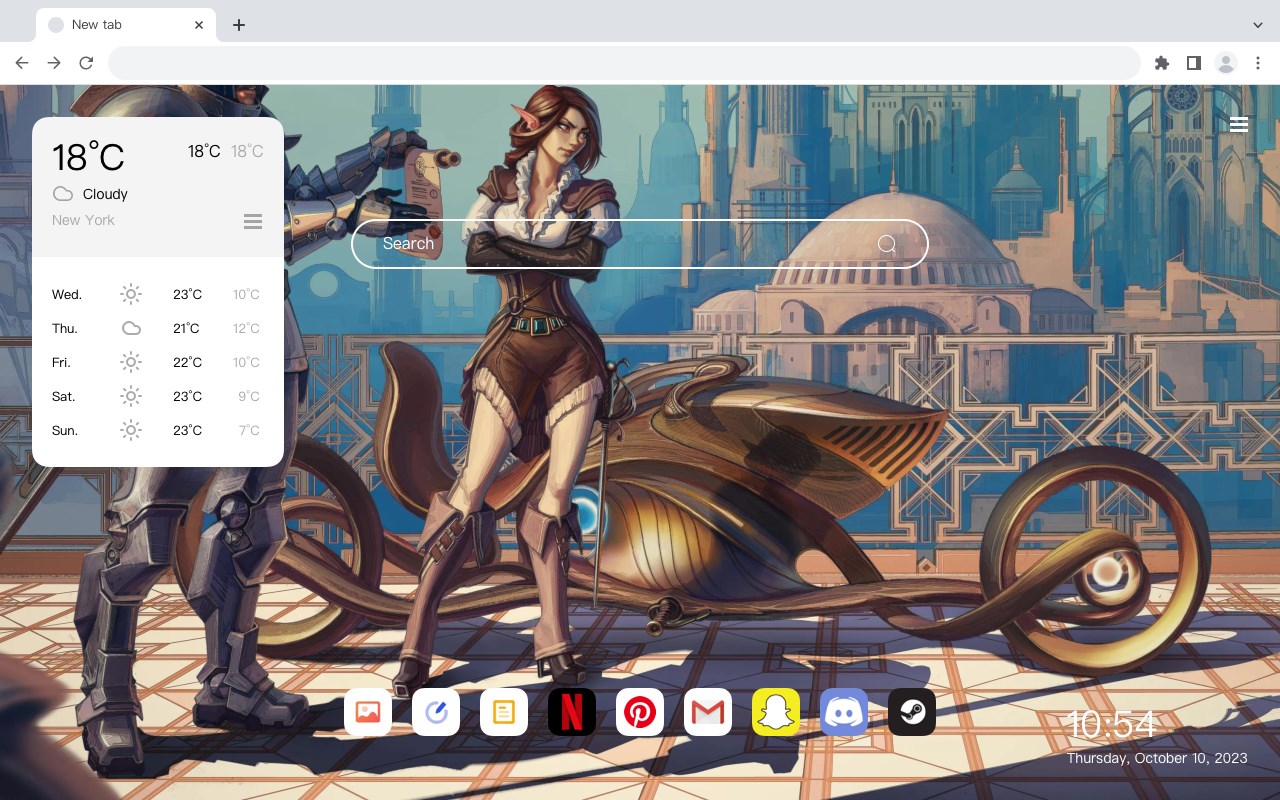Click Wednesday's sunny forecast icon
This screenshot has height=800, width=1280.
(x=131, y=294)
